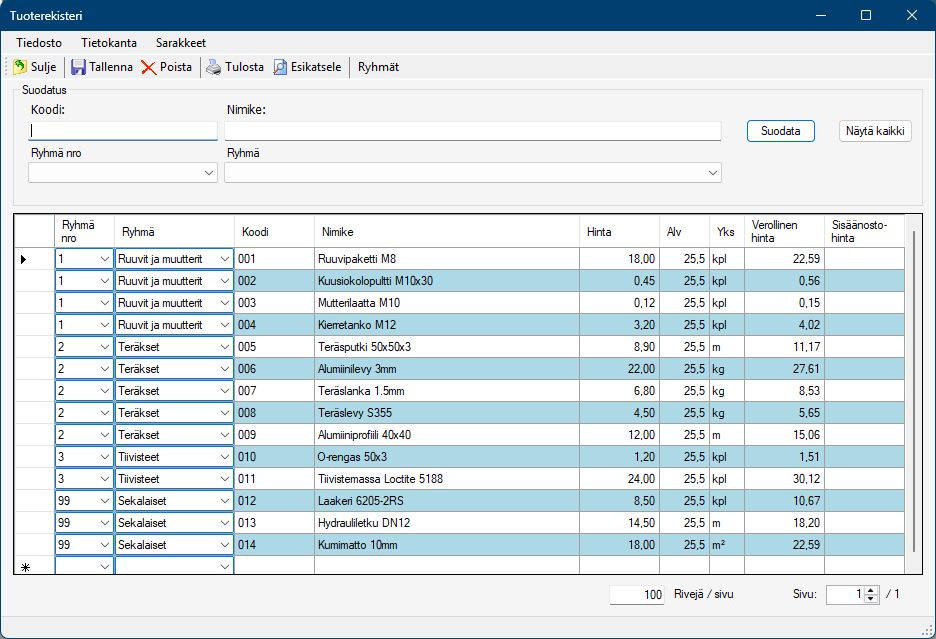This screenshot has height=639, width=936.
Task: Select the row header of the Ruuvipaketti M8 row
Action: 34,259
